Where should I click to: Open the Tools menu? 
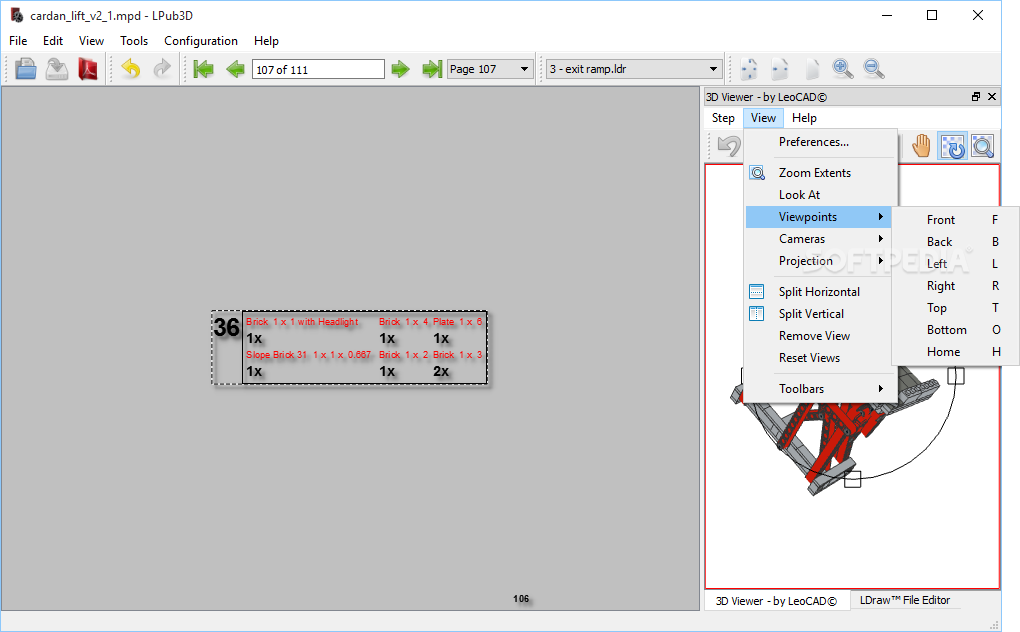click(x=134, y=40)
